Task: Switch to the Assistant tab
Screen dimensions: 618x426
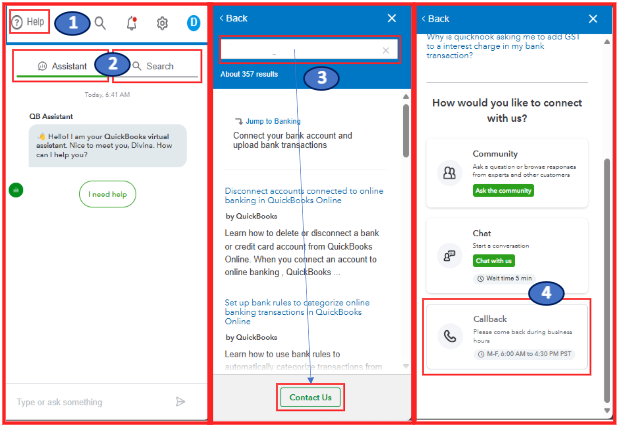Action: [x=62, y=66]
